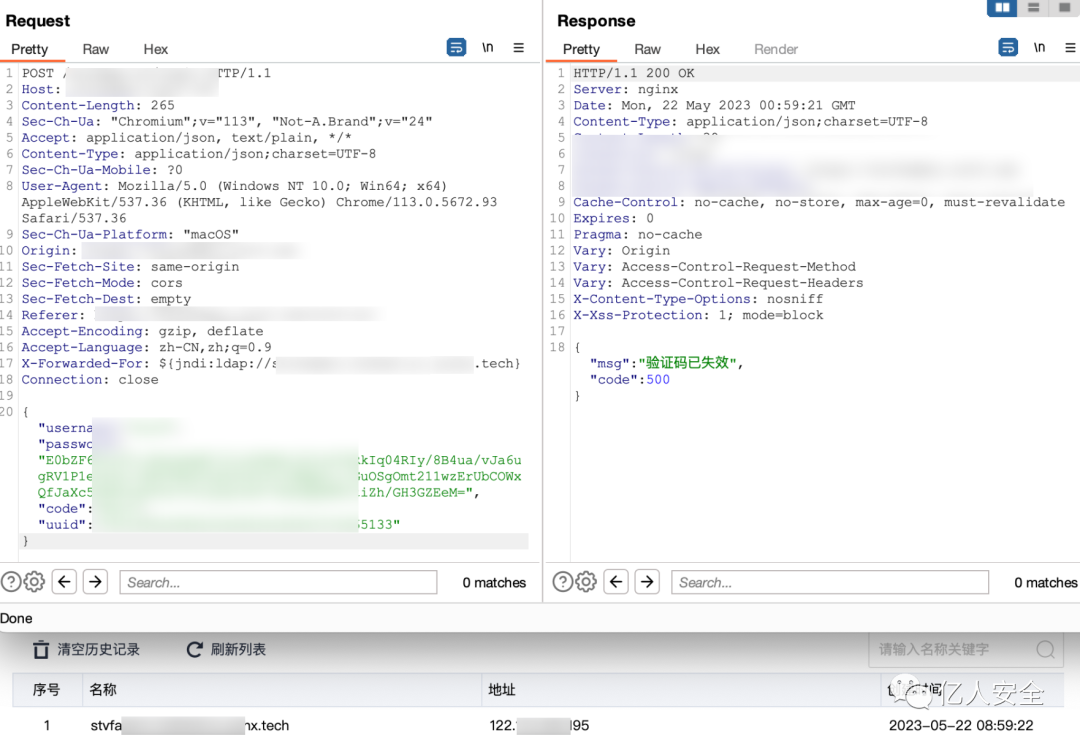Switch Response to Raw tab

pyautogui.click(x=647, y=49)
